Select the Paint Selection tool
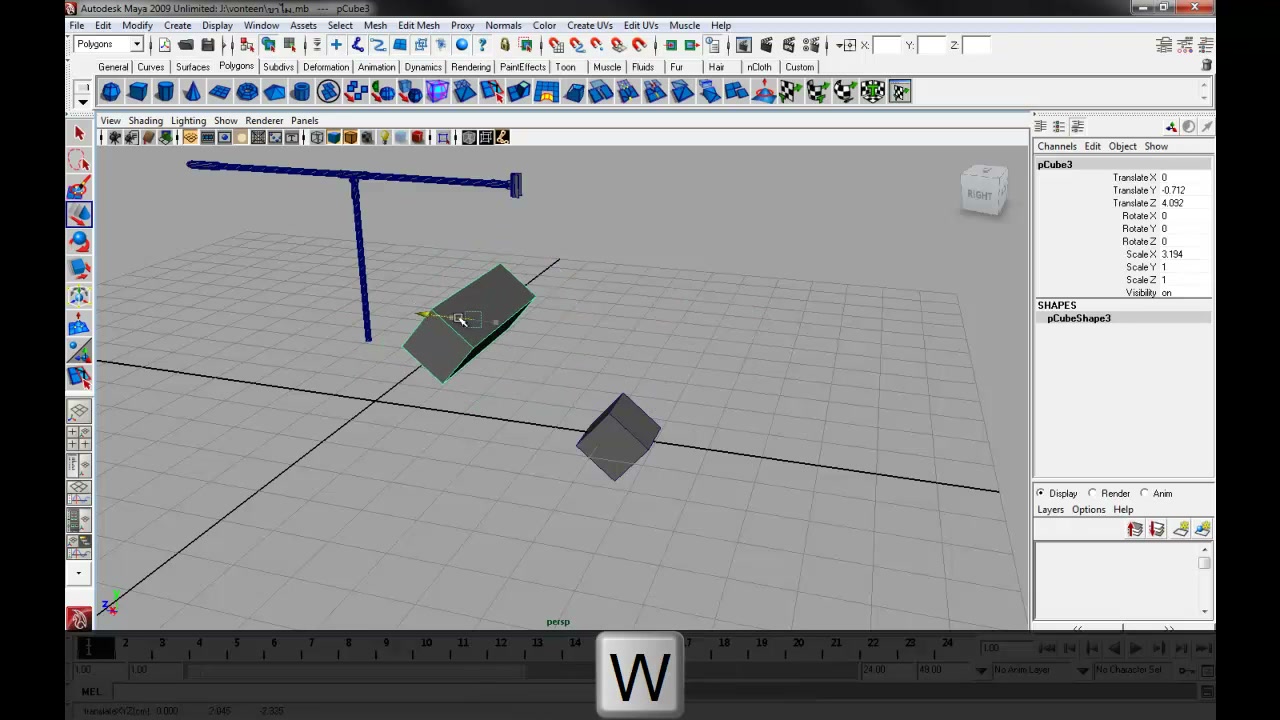 pos(79,188)
